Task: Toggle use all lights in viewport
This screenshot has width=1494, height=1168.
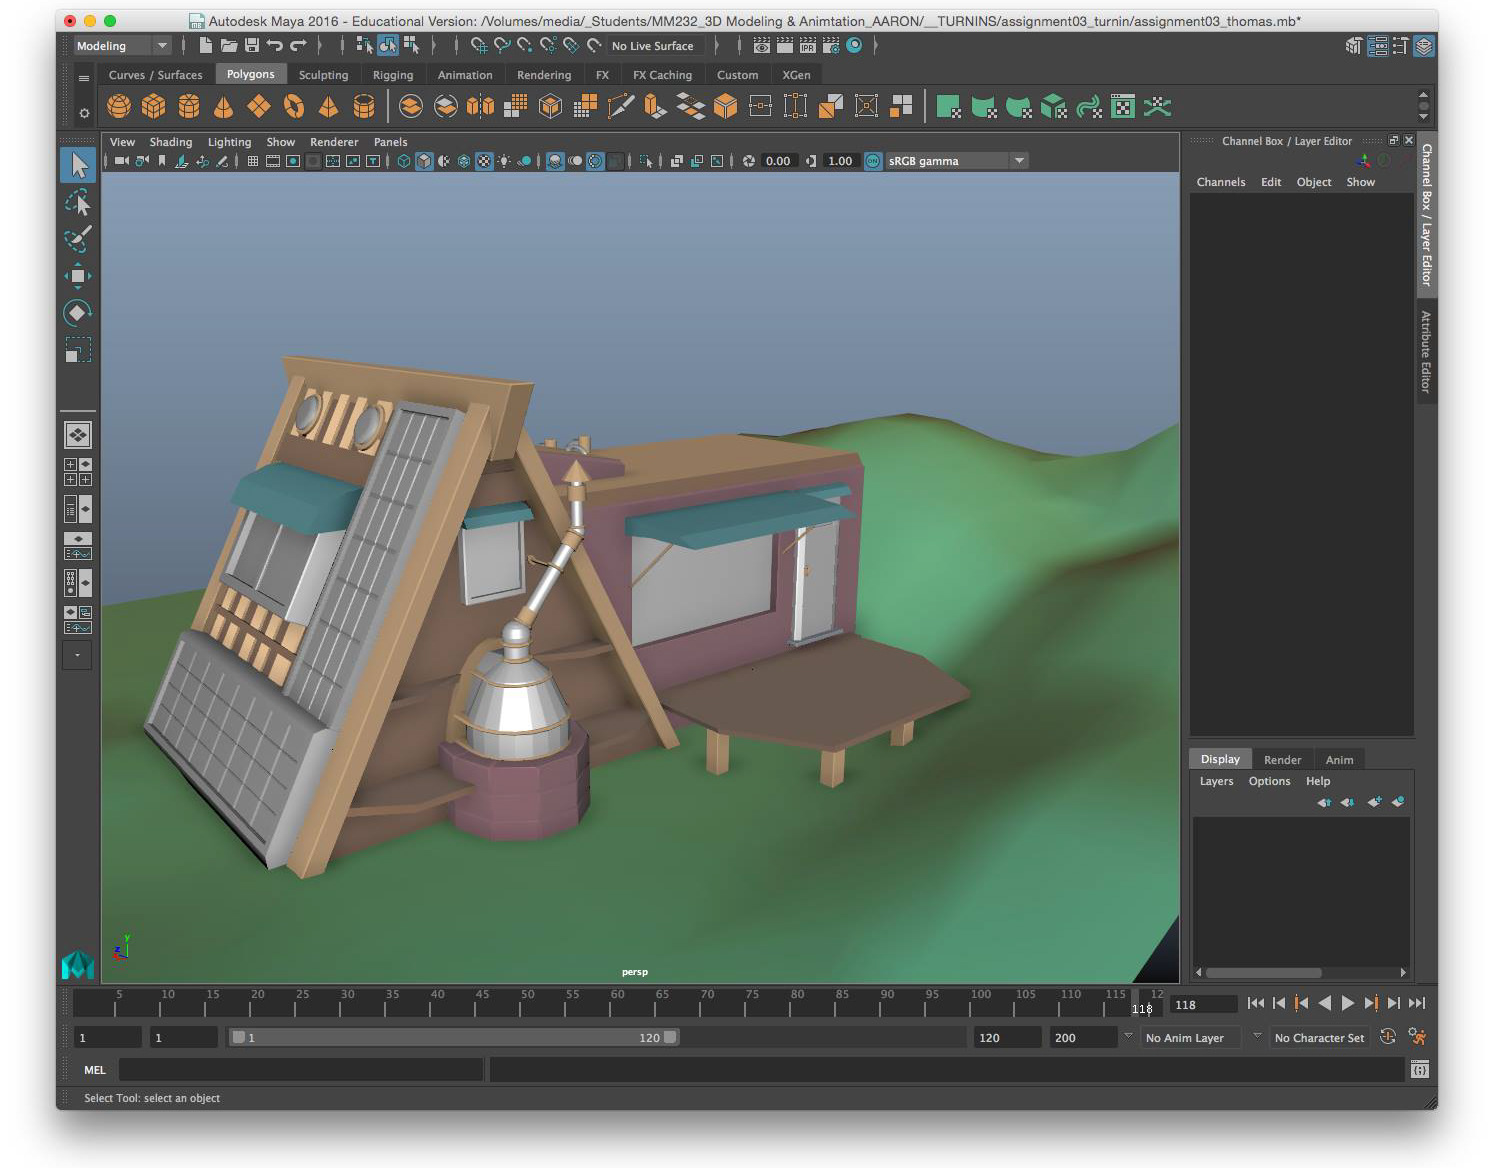Action: point(504,161)
